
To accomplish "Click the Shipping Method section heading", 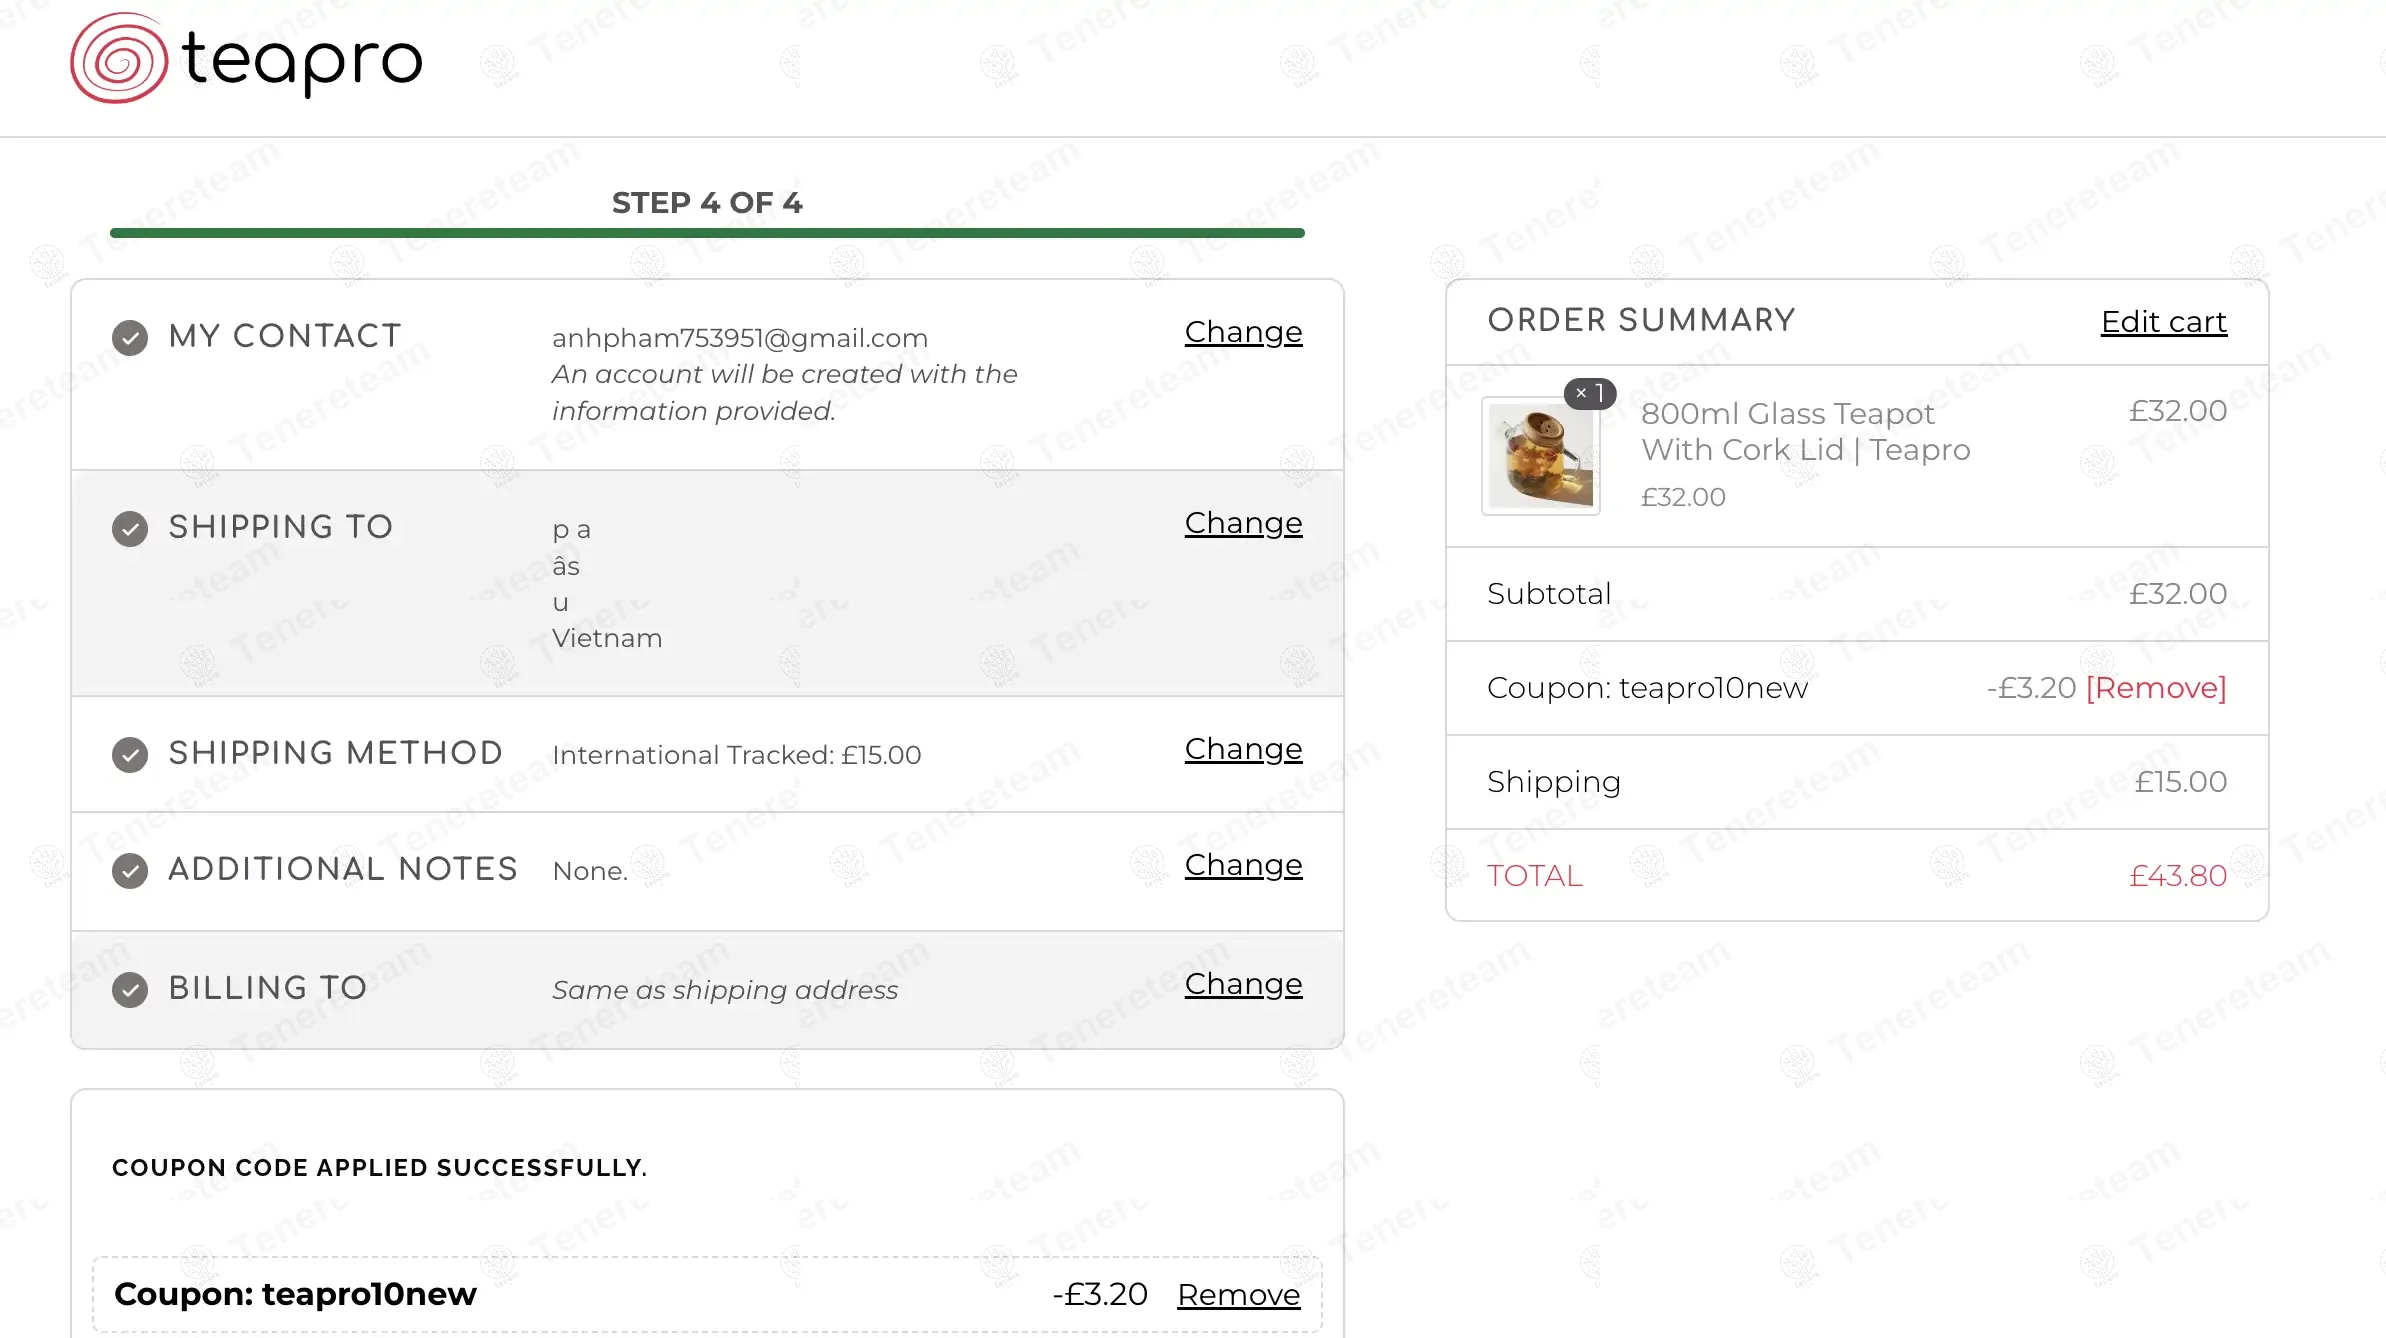I will tap(335, 753).
